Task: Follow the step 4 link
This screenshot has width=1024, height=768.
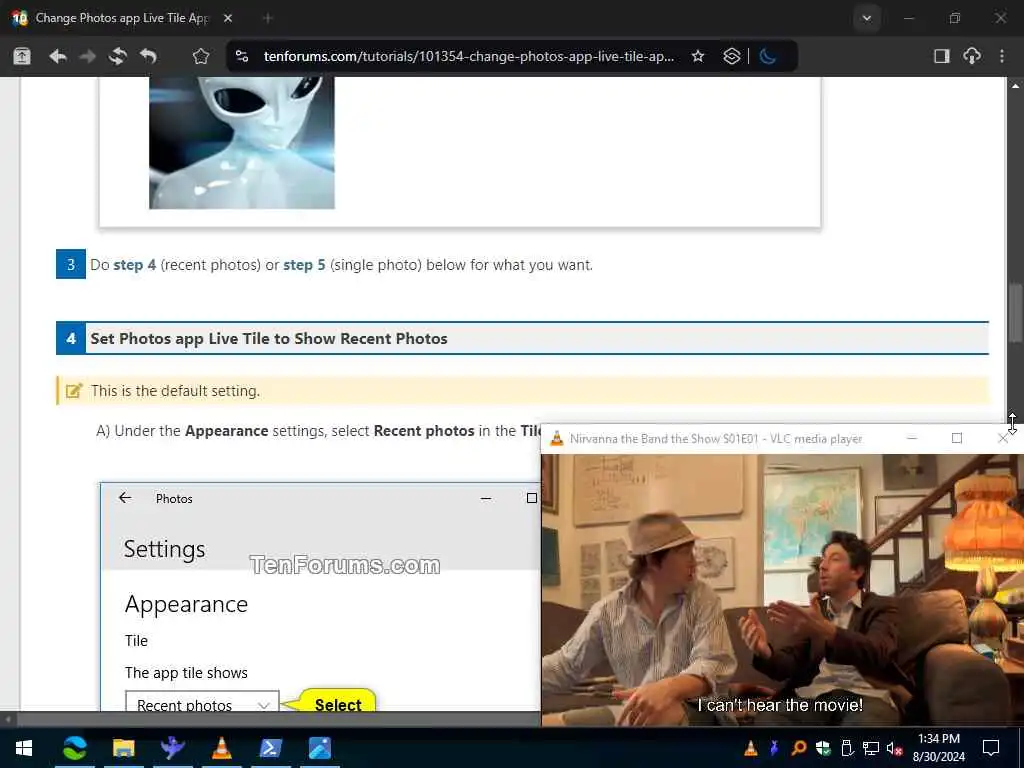Action: [x=135, y=265]
